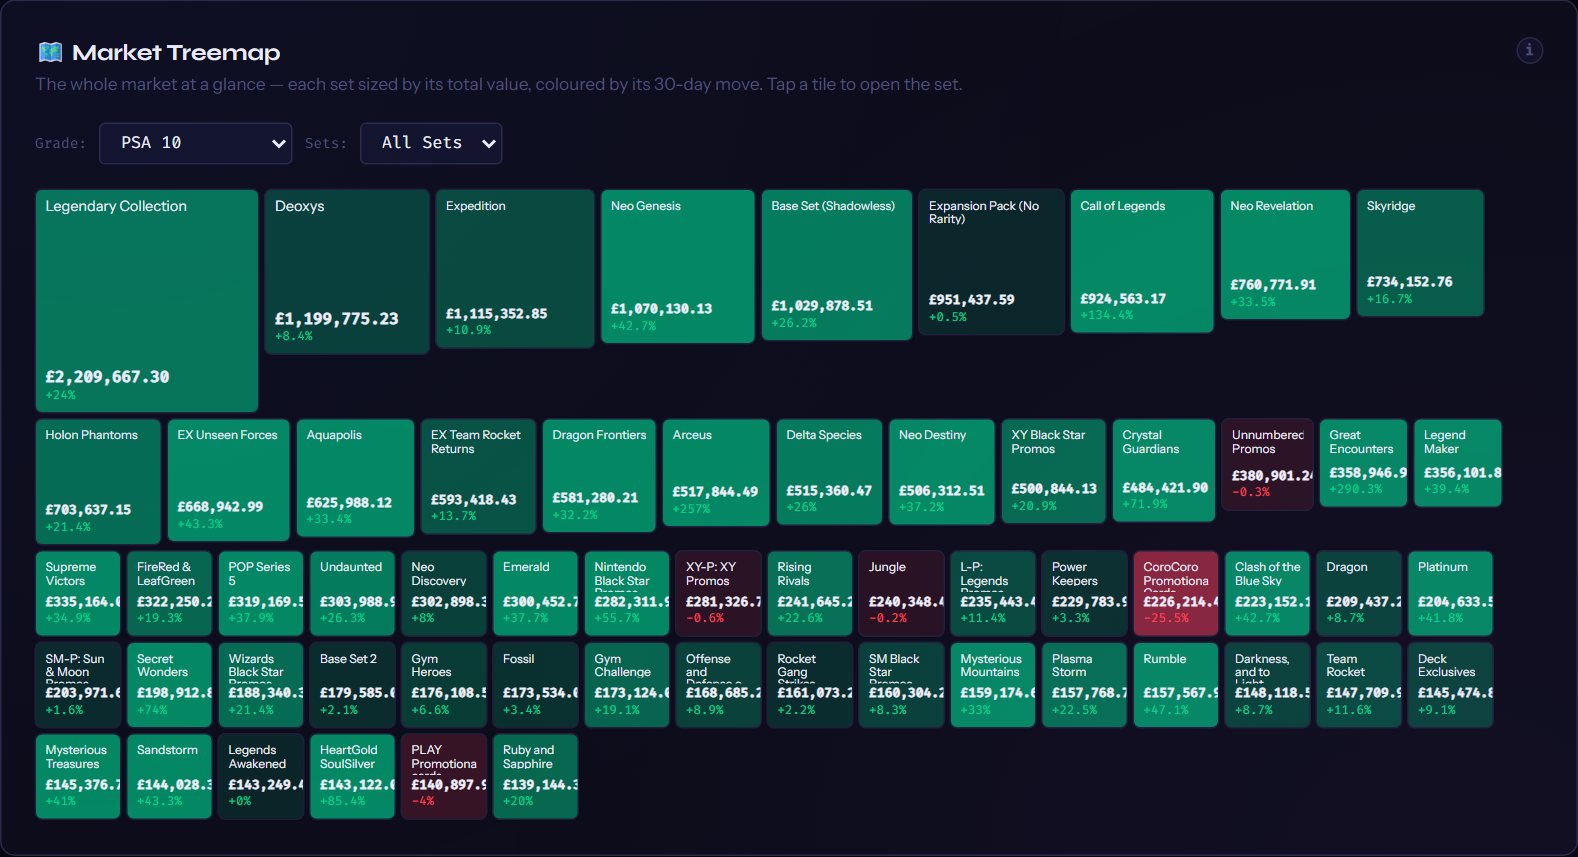Open the Emerald set tile
1578x857 pixels.
click(x=535, y=593)
